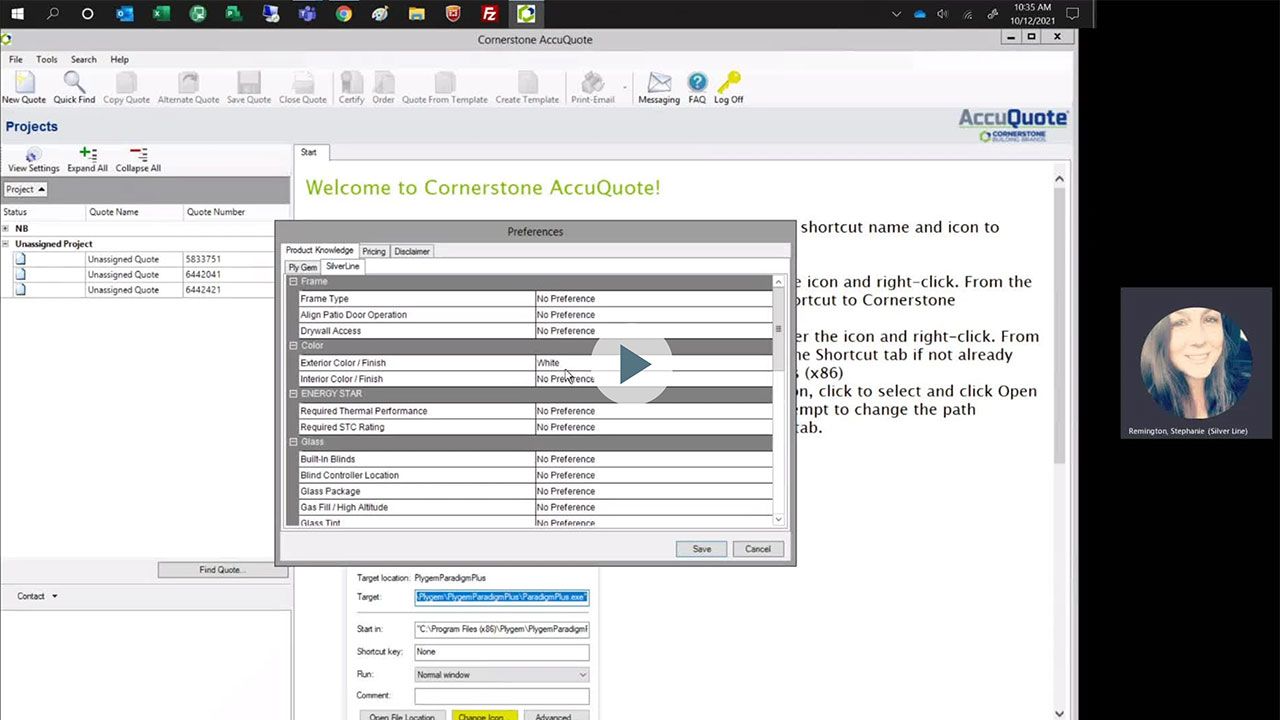This screenshot has height=720, width=1280.
Task: Sort by Quote Name column header
Action: click(x=135, y=212)
